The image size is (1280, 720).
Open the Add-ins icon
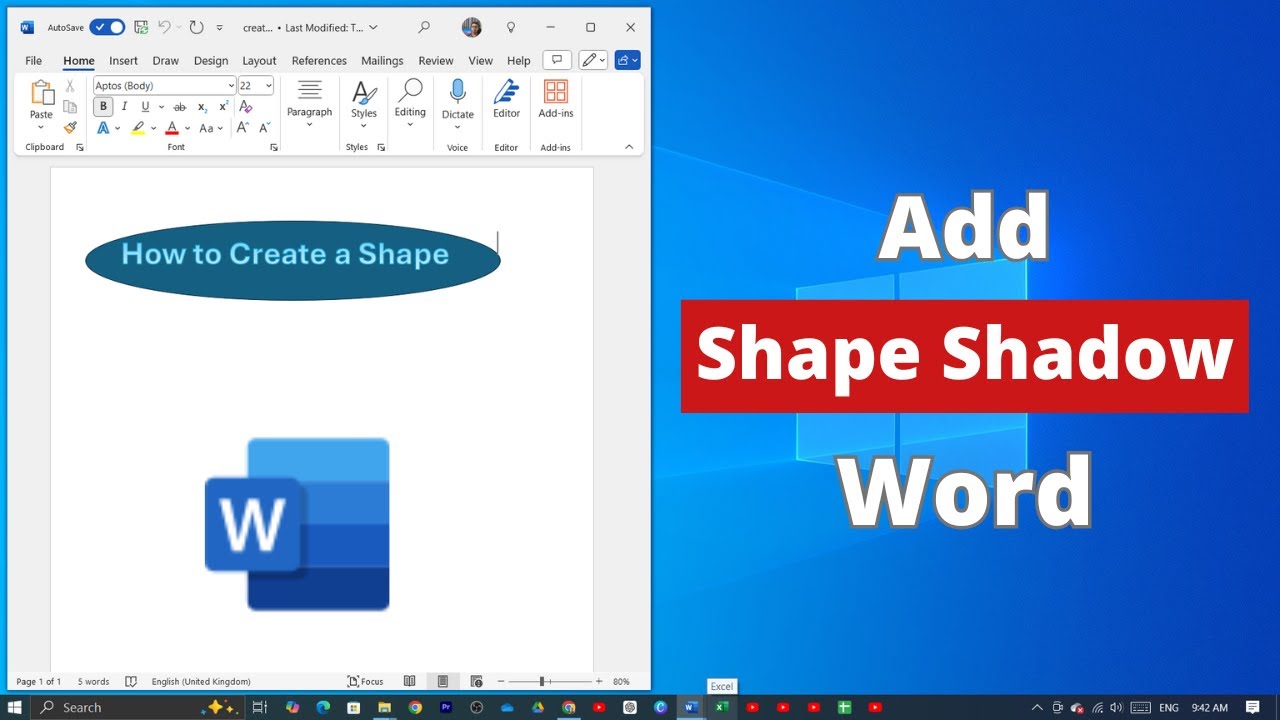tap(556, 92)
